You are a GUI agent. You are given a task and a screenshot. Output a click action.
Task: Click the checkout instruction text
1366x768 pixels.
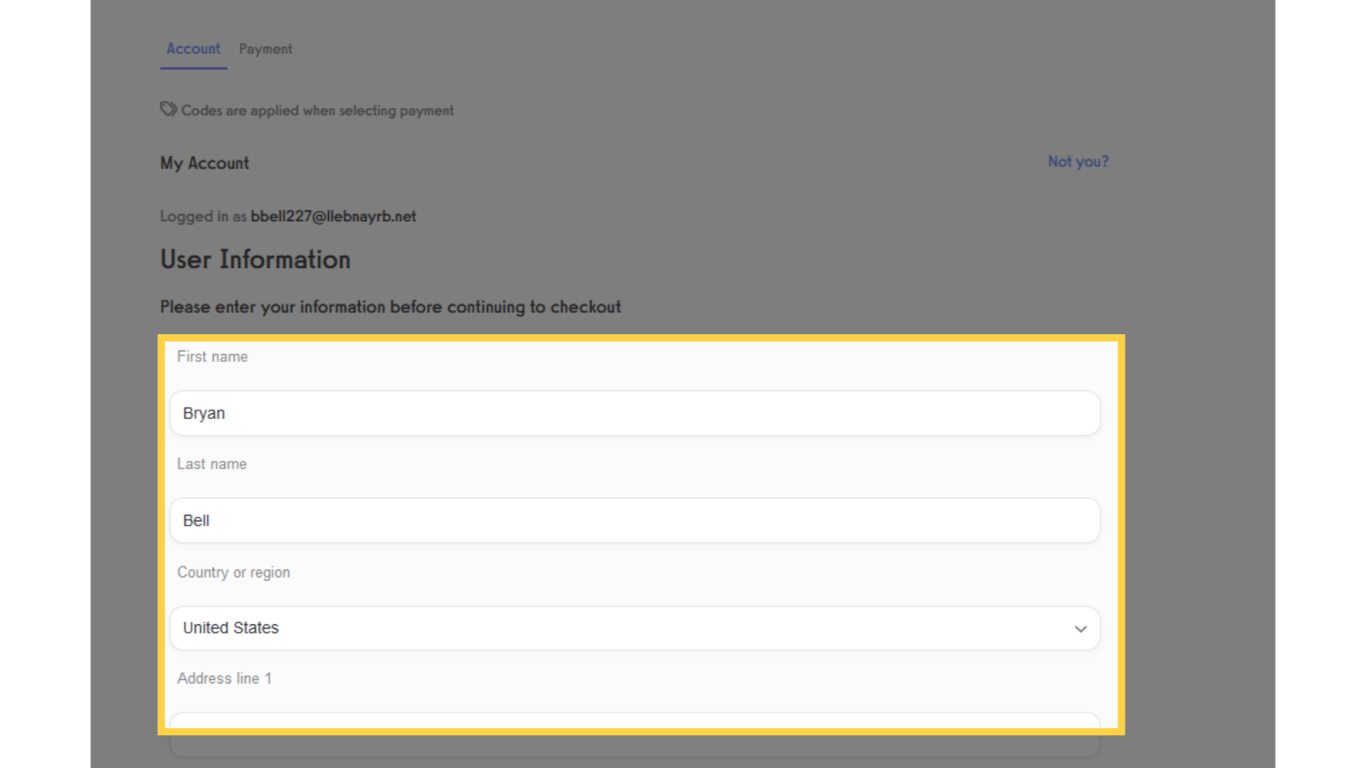390,307
